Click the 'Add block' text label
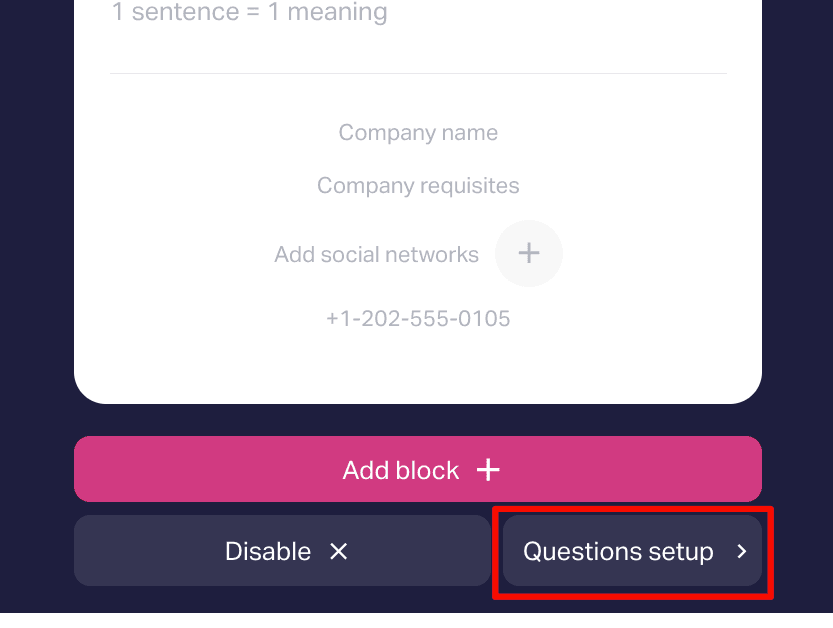This screenshot has width=833, height=628. 401,470
